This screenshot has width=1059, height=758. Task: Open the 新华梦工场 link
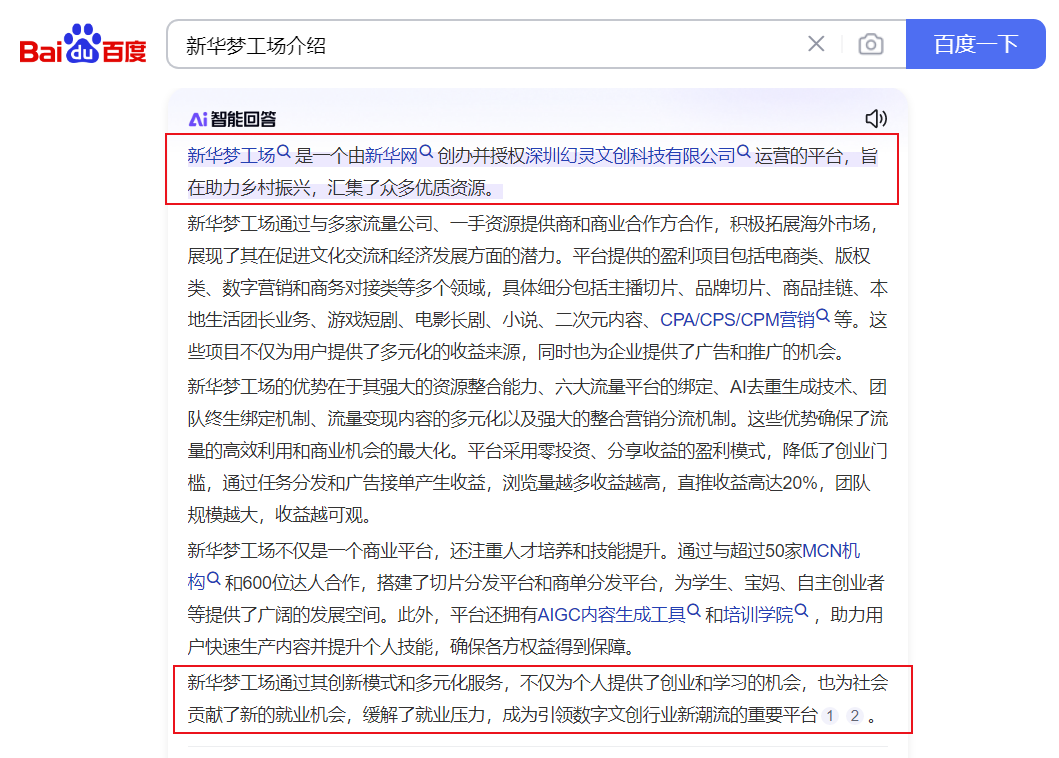pos(231,156)
